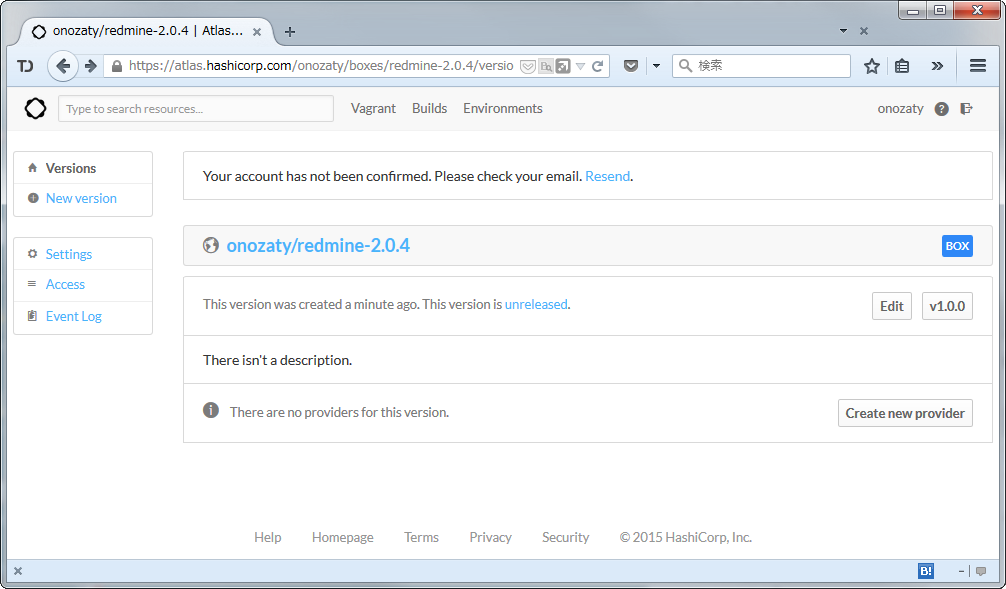The width and height of the screenshot is (1006, 589).
Task: Click the status bar minus icon
Action: [961, 571]
